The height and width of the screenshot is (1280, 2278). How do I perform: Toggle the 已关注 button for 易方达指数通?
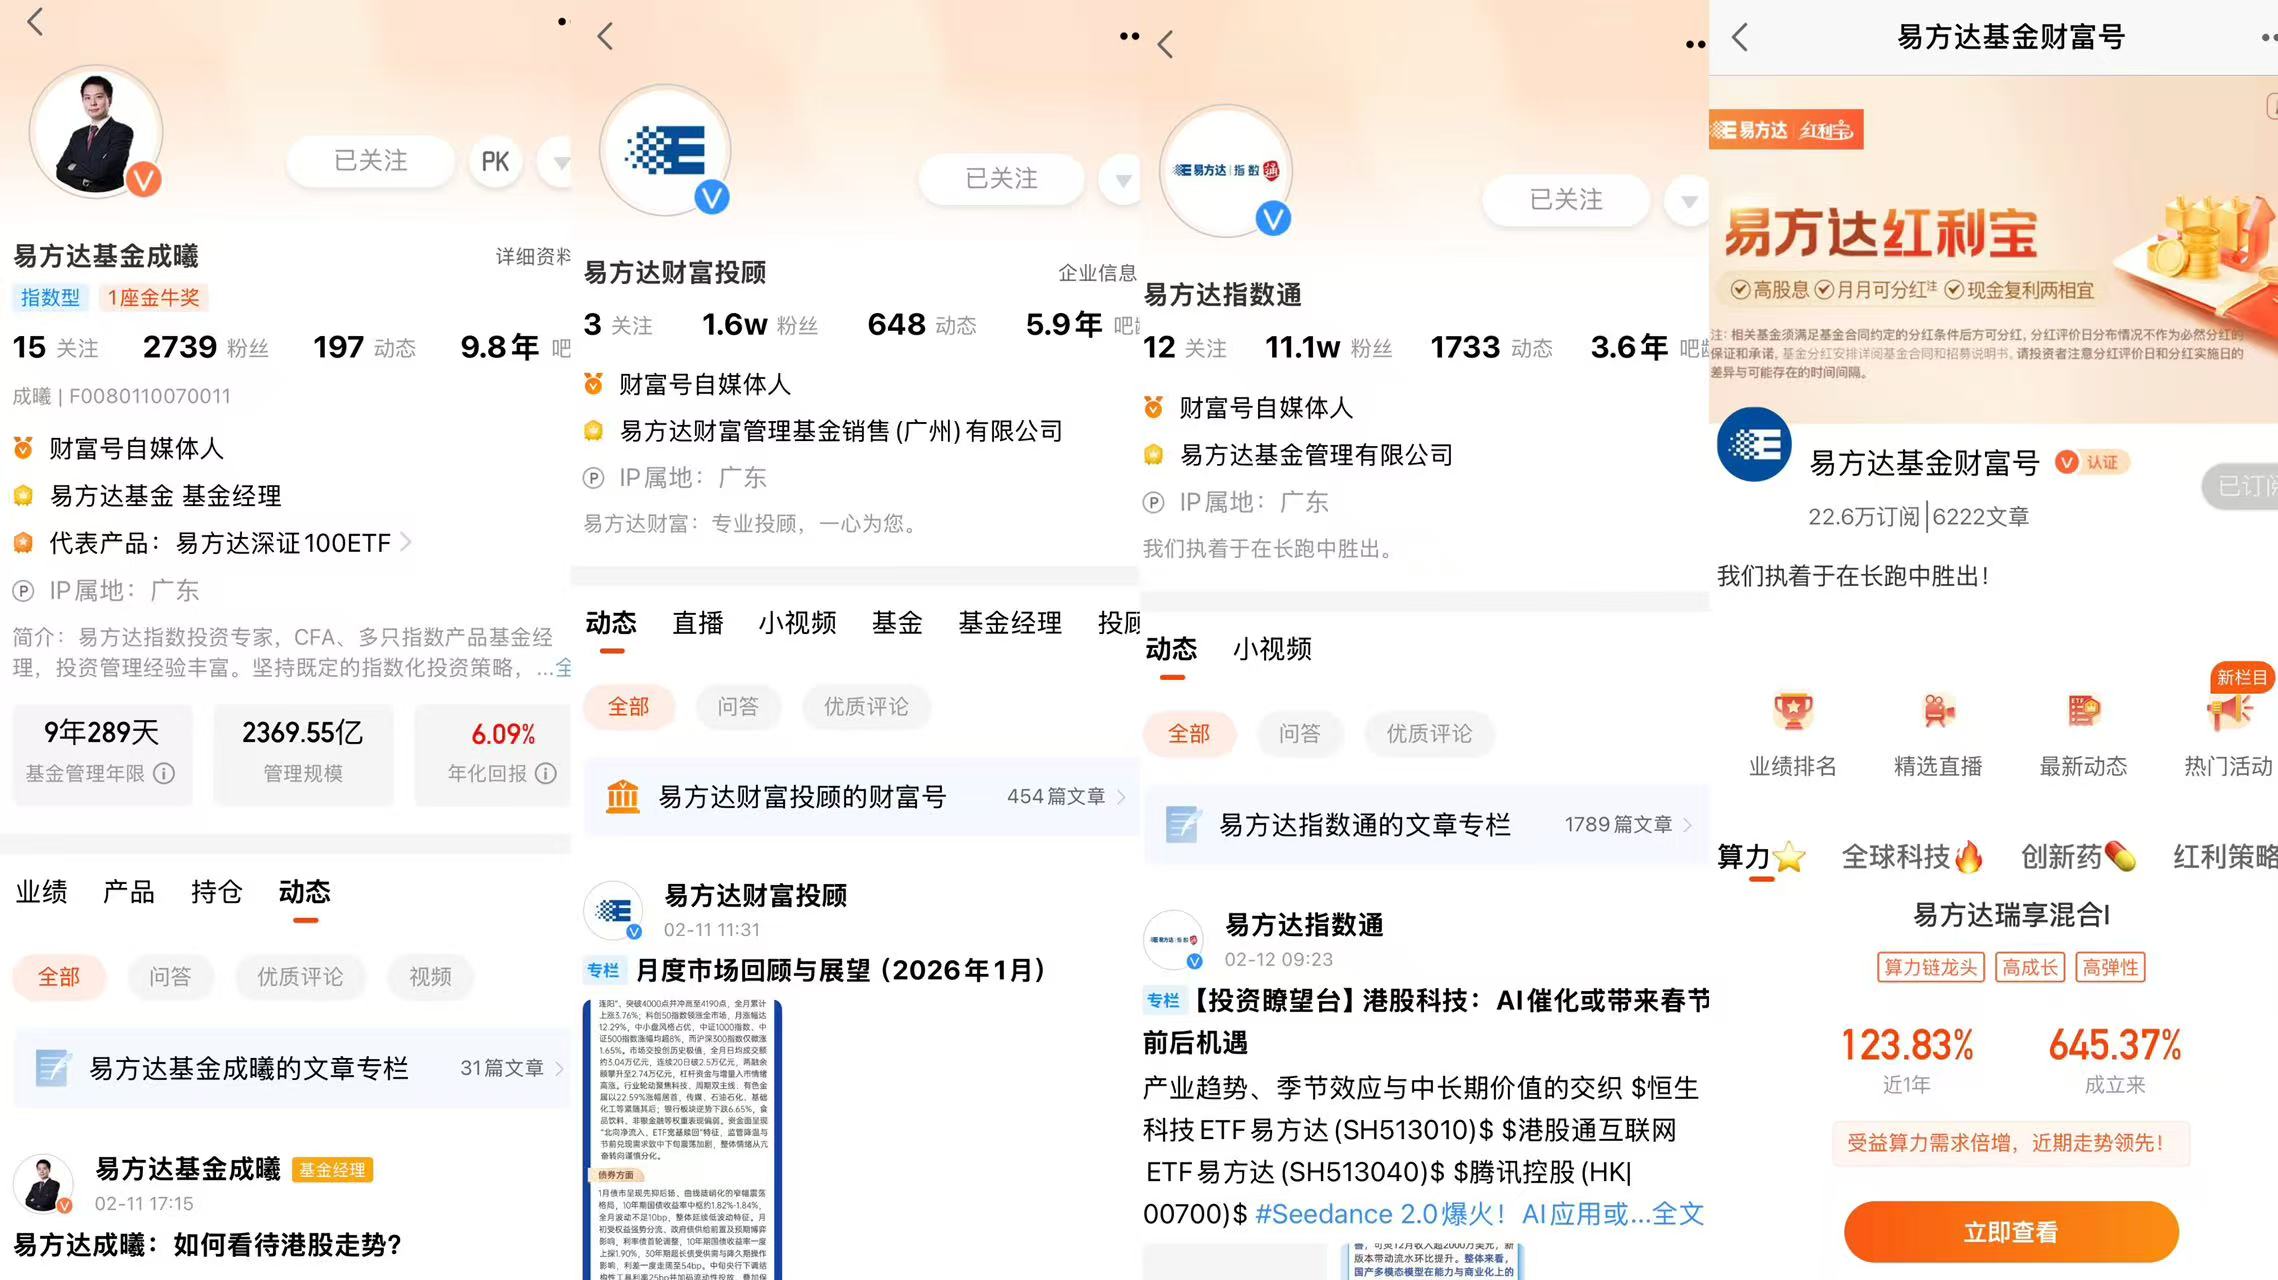tap(1565, 200)
